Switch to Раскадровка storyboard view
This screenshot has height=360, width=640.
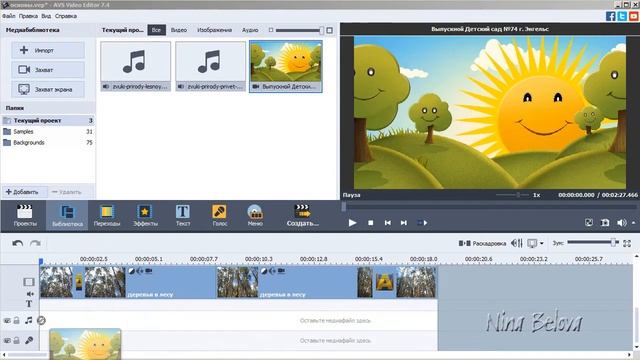[x=482, y=243]
